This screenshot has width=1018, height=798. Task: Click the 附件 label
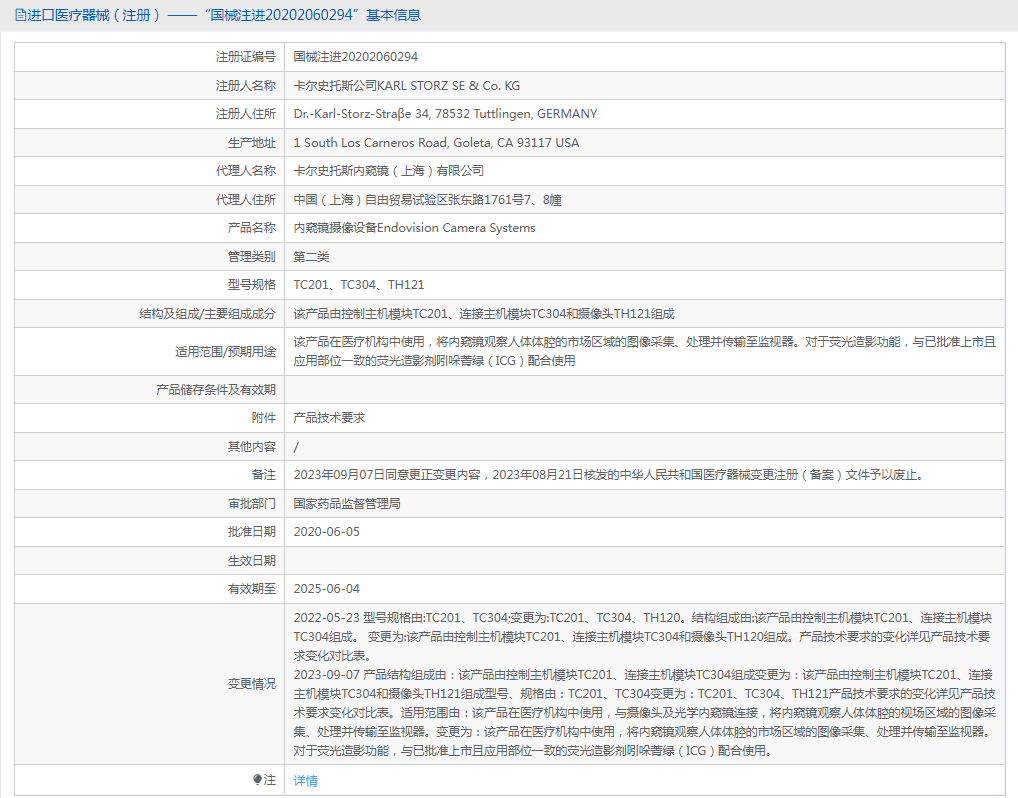pyautogui.click(x=264, y=418)
